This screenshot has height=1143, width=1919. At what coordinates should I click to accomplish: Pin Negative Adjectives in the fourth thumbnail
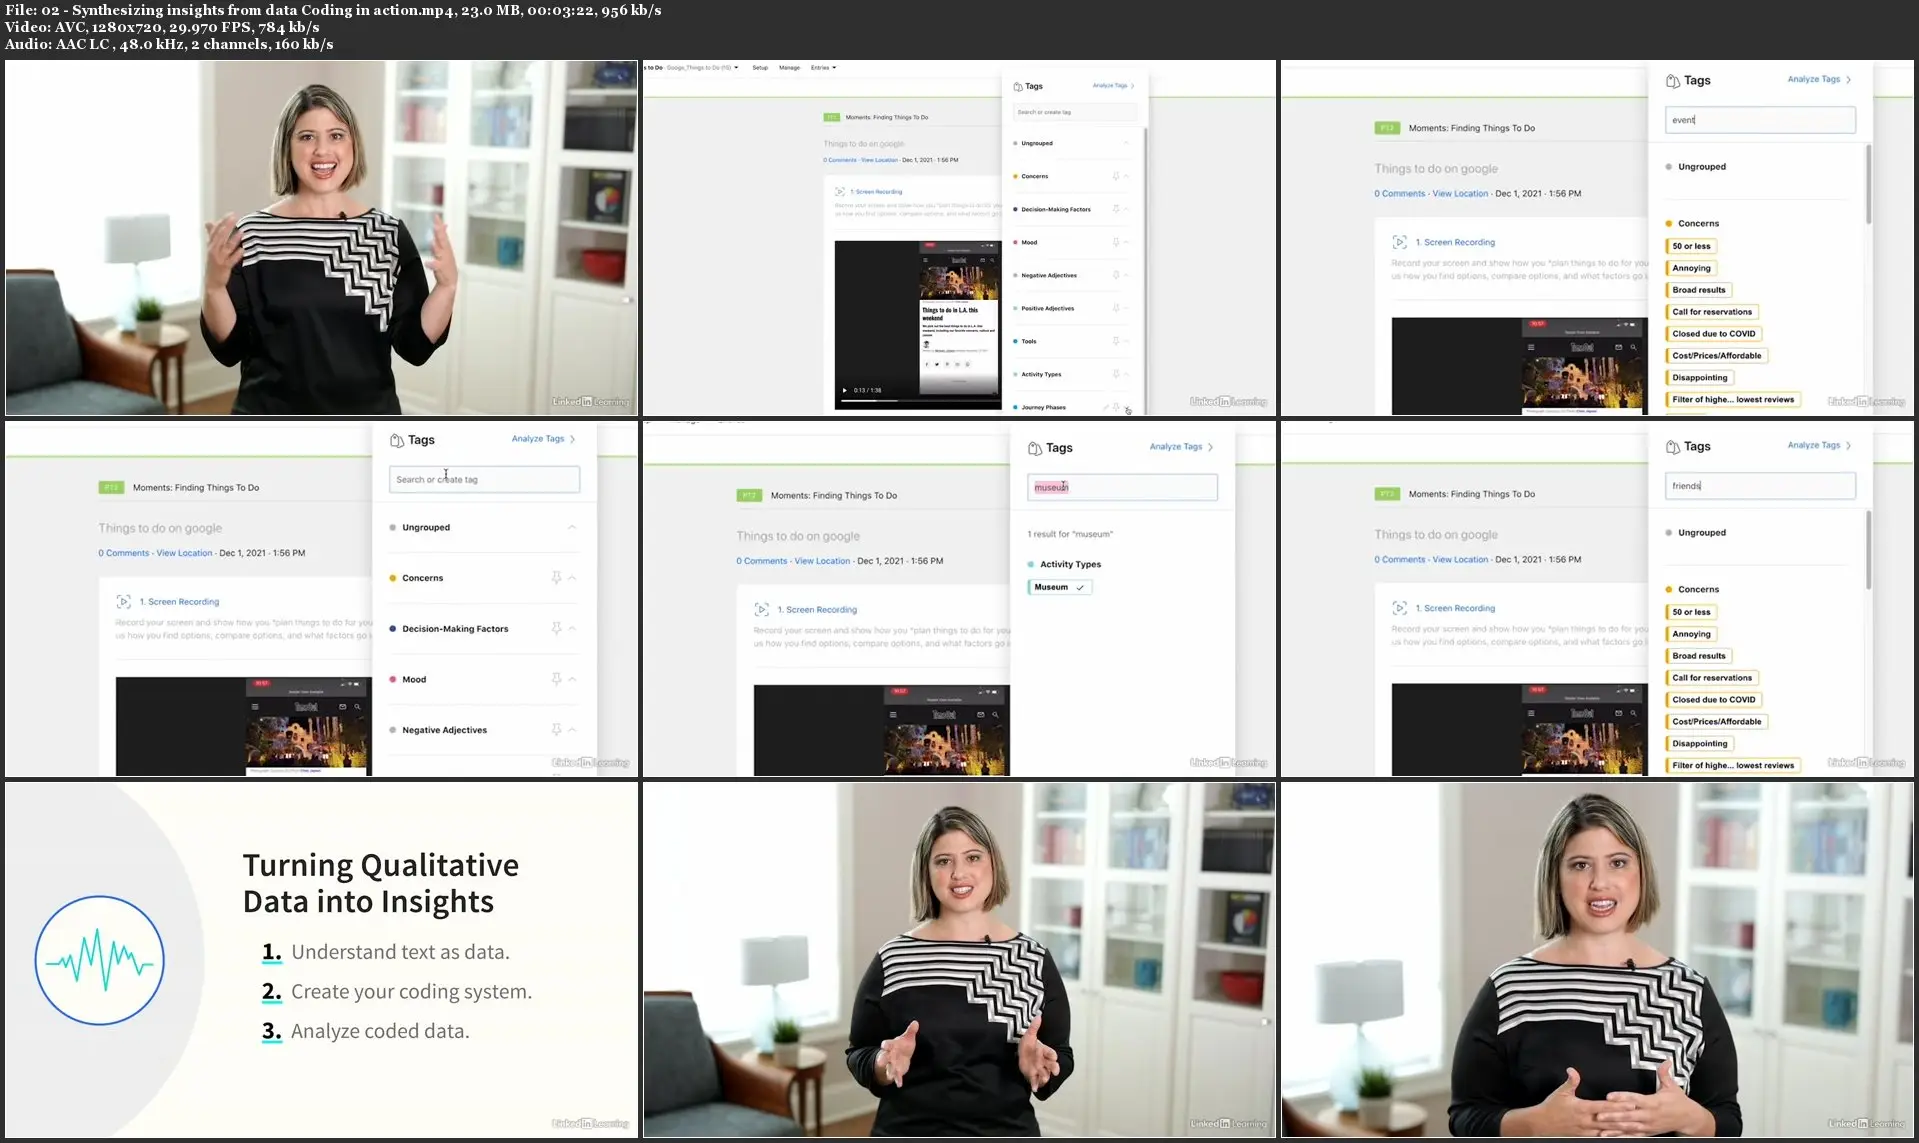pyautogui.click(x=556, y=730)
